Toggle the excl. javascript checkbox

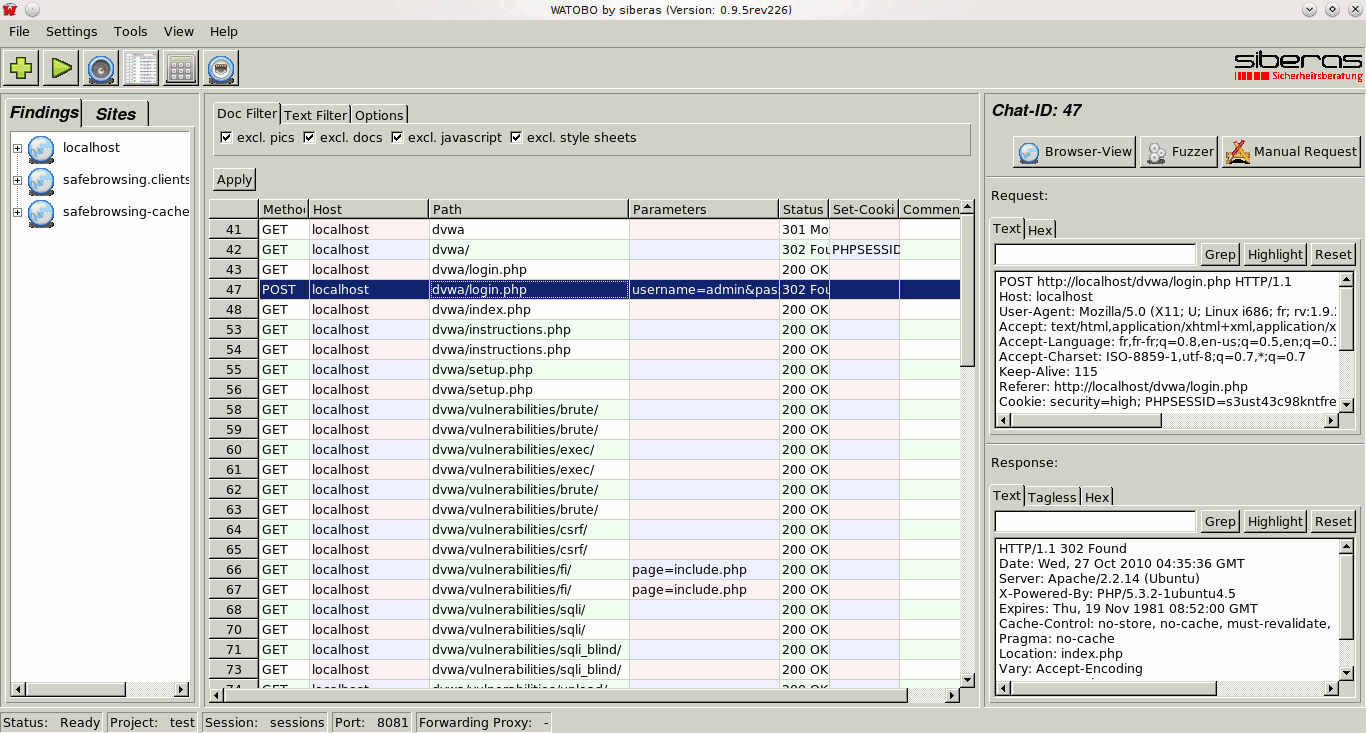[397, 138]
